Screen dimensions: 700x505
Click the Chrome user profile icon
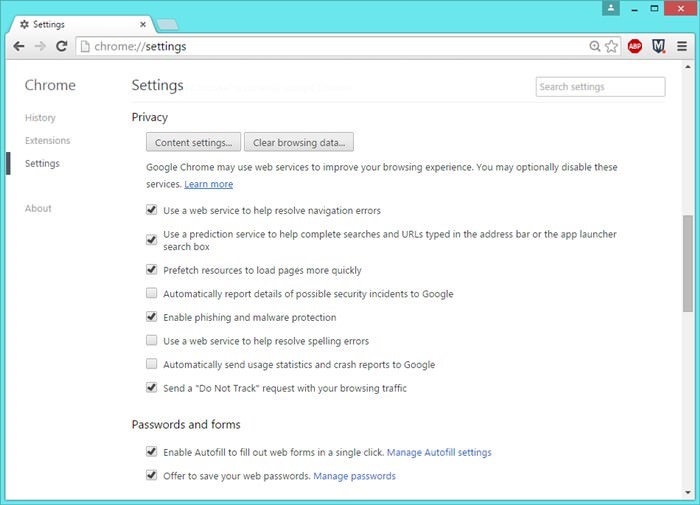(612, 8)
